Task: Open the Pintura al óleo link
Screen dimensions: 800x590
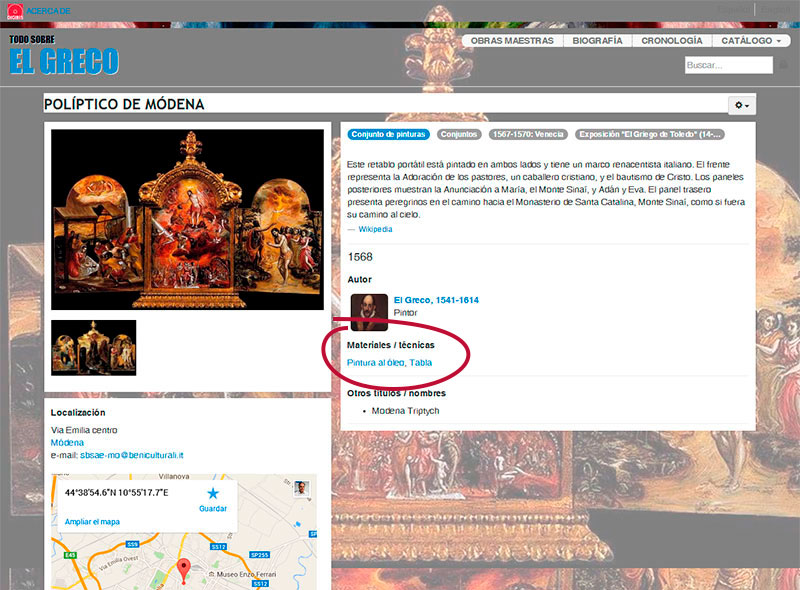Action: [x=376, y=362]
